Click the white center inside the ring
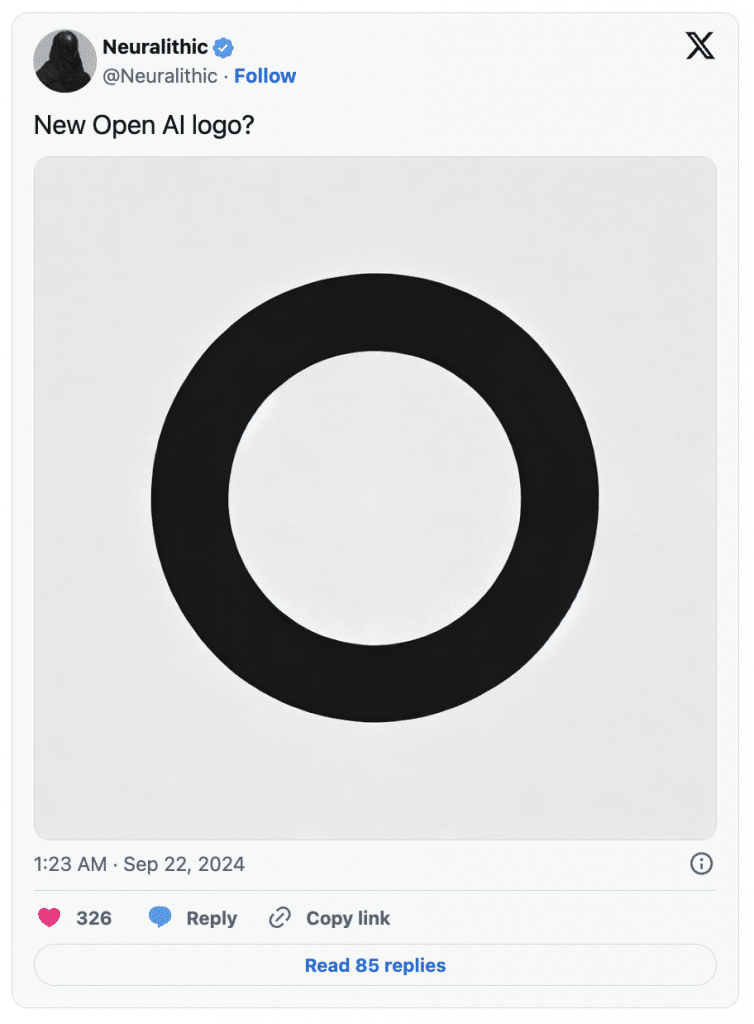 point(375,497)
